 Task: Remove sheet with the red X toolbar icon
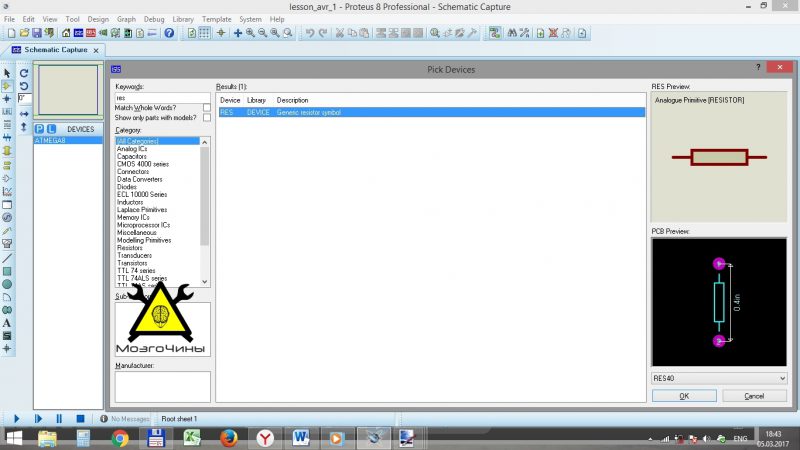pyautogui.click(x=553, y=33)
